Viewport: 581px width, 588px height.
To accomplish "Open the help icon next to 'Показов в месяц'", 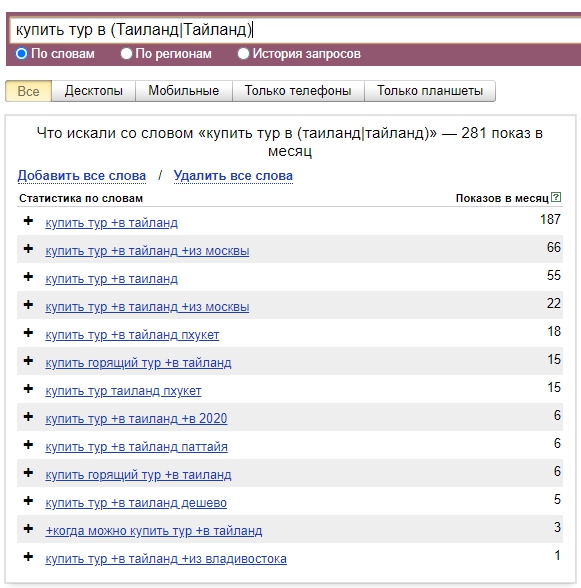I will click(556, 197).
